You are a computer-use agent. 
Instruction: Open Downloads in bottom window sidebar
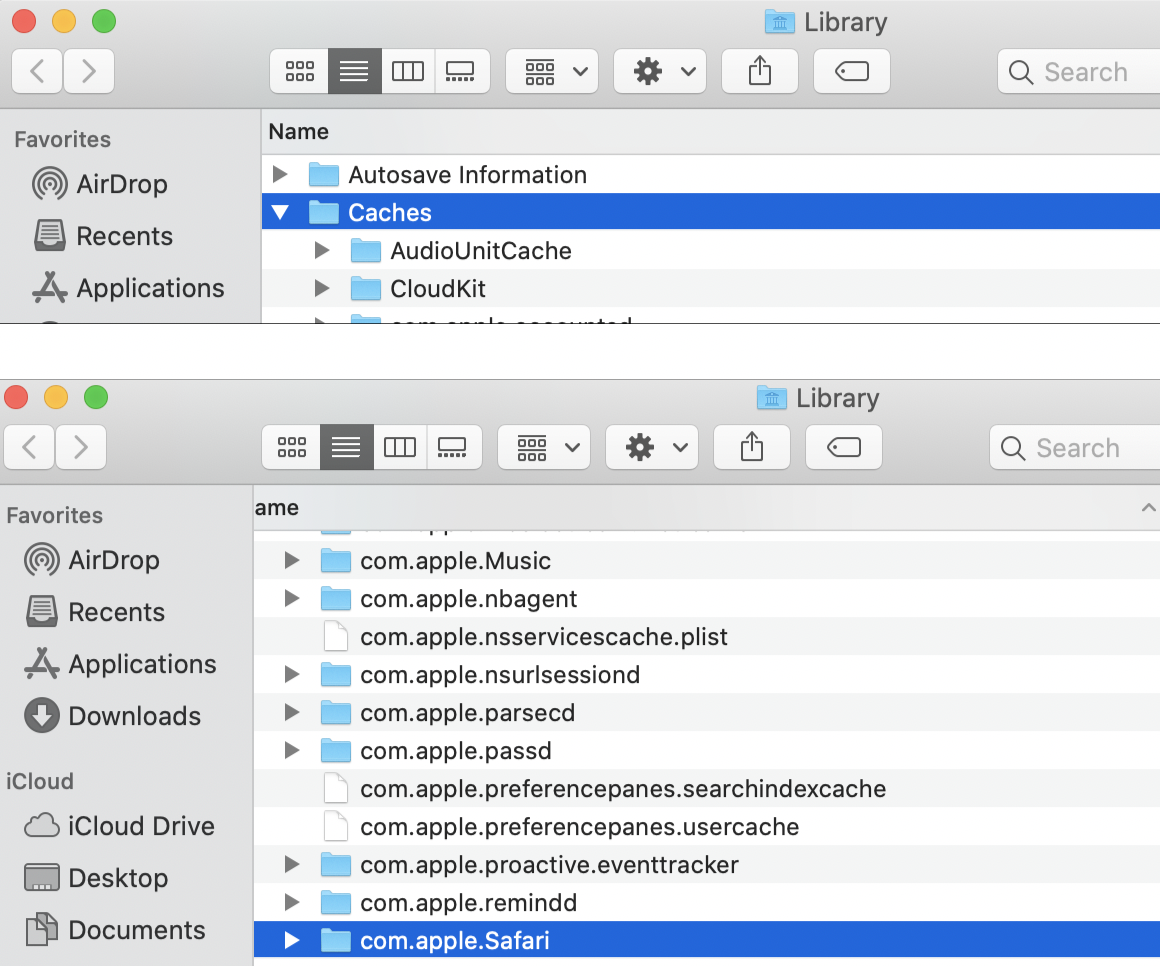pyautogui.click(x=112, y=716)
